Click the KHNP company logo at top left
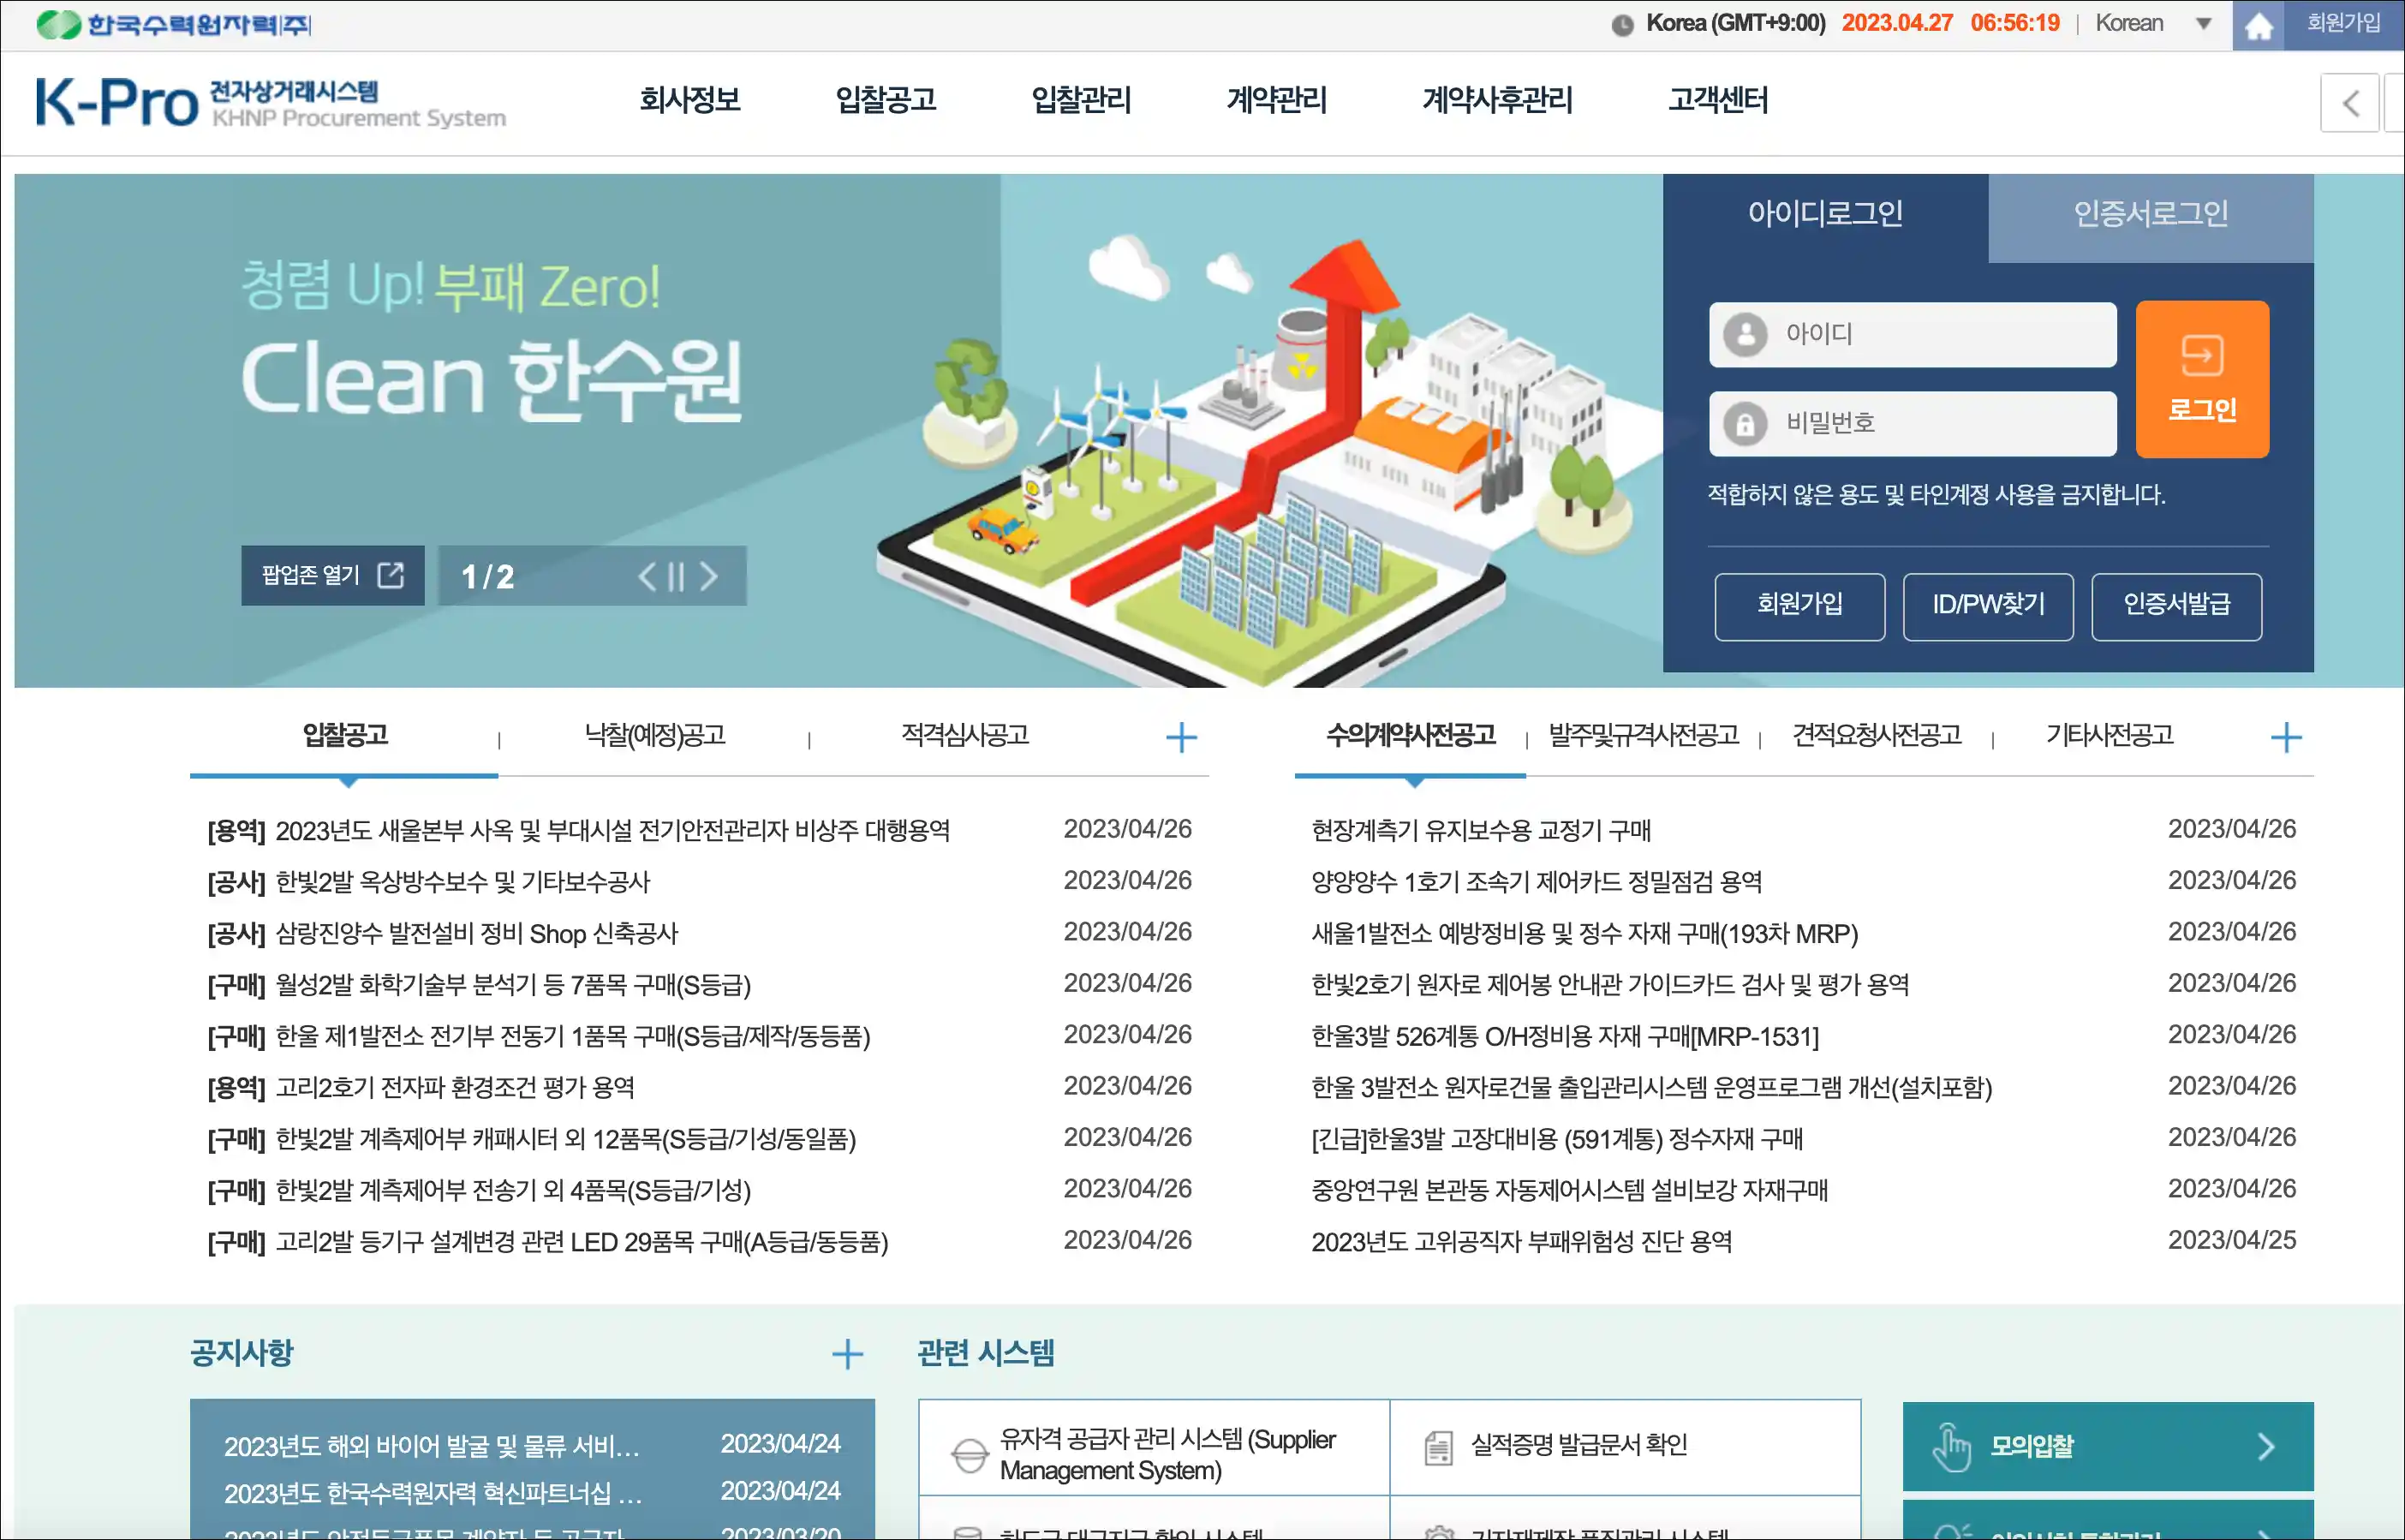Viewport: 2405px width, 1540px height. point(174,24)
